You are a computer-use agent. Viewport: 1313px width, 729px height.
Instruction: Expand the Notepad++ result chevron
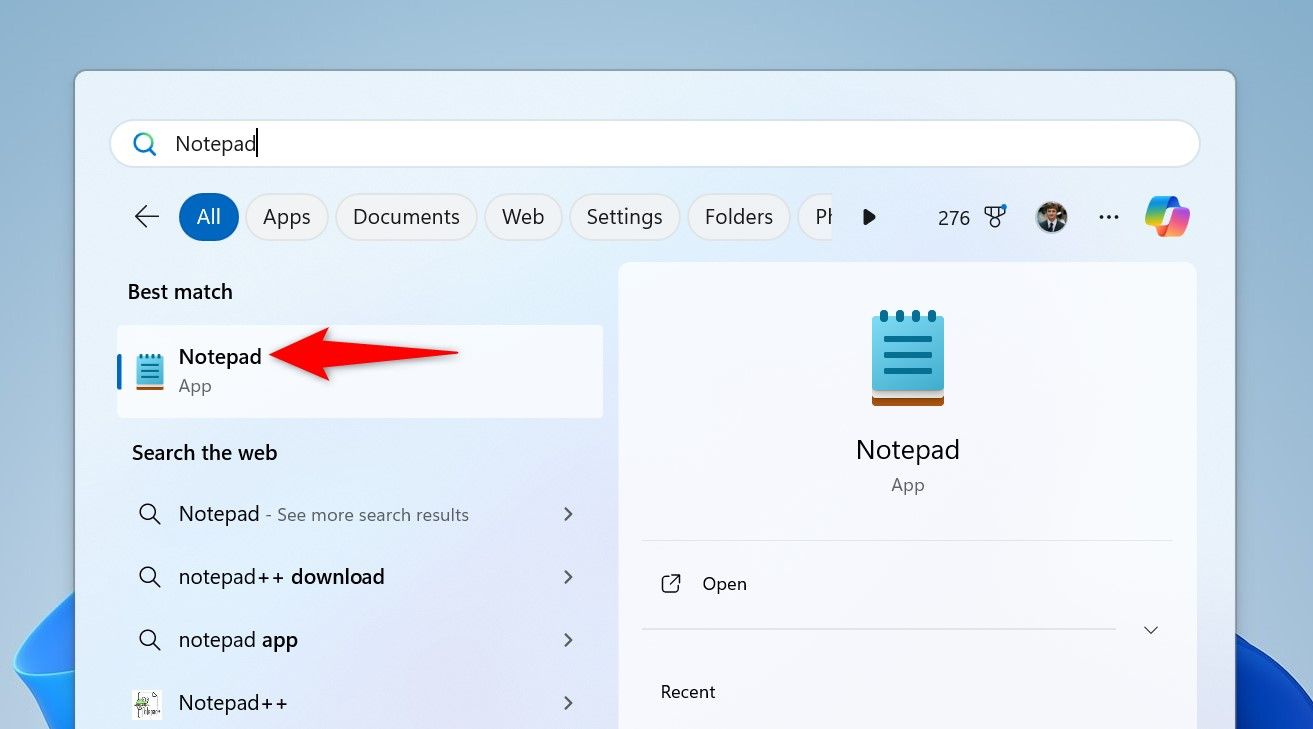568,703
